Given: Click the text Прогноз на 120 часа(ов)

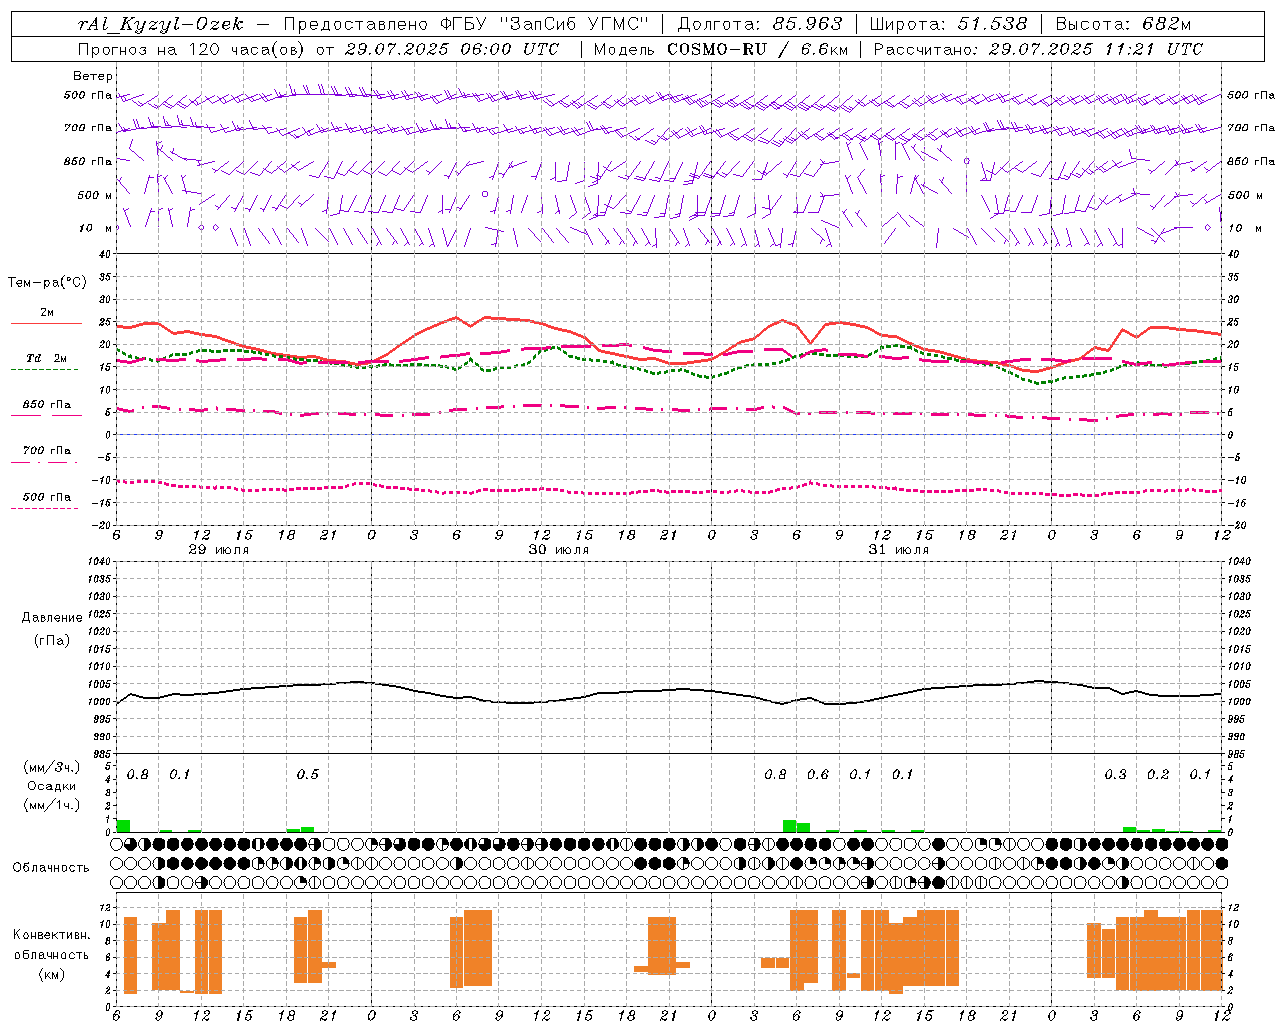Looking at the screenshot, I should 191,49.
